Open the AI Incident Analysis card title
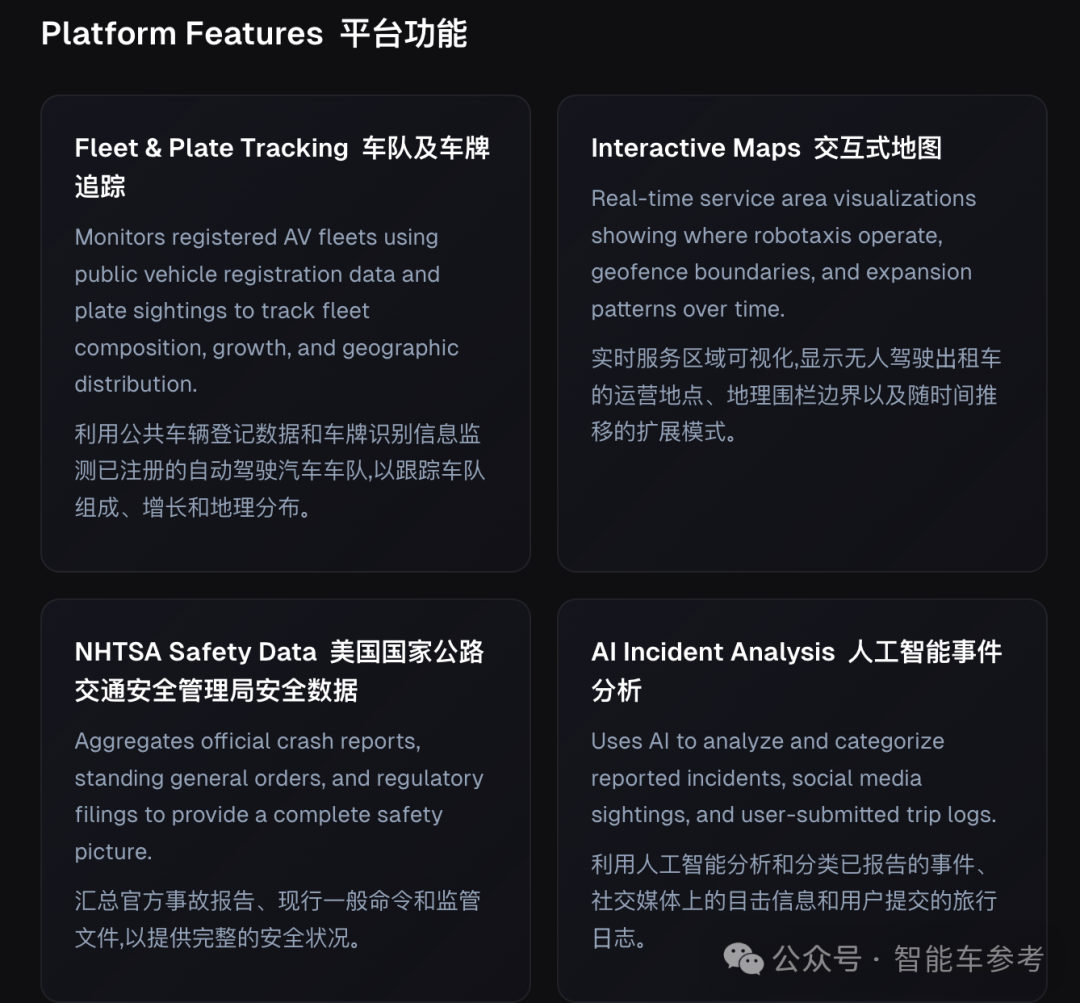This screenshot has width=1080, height=1003. [x=712, y=652]
